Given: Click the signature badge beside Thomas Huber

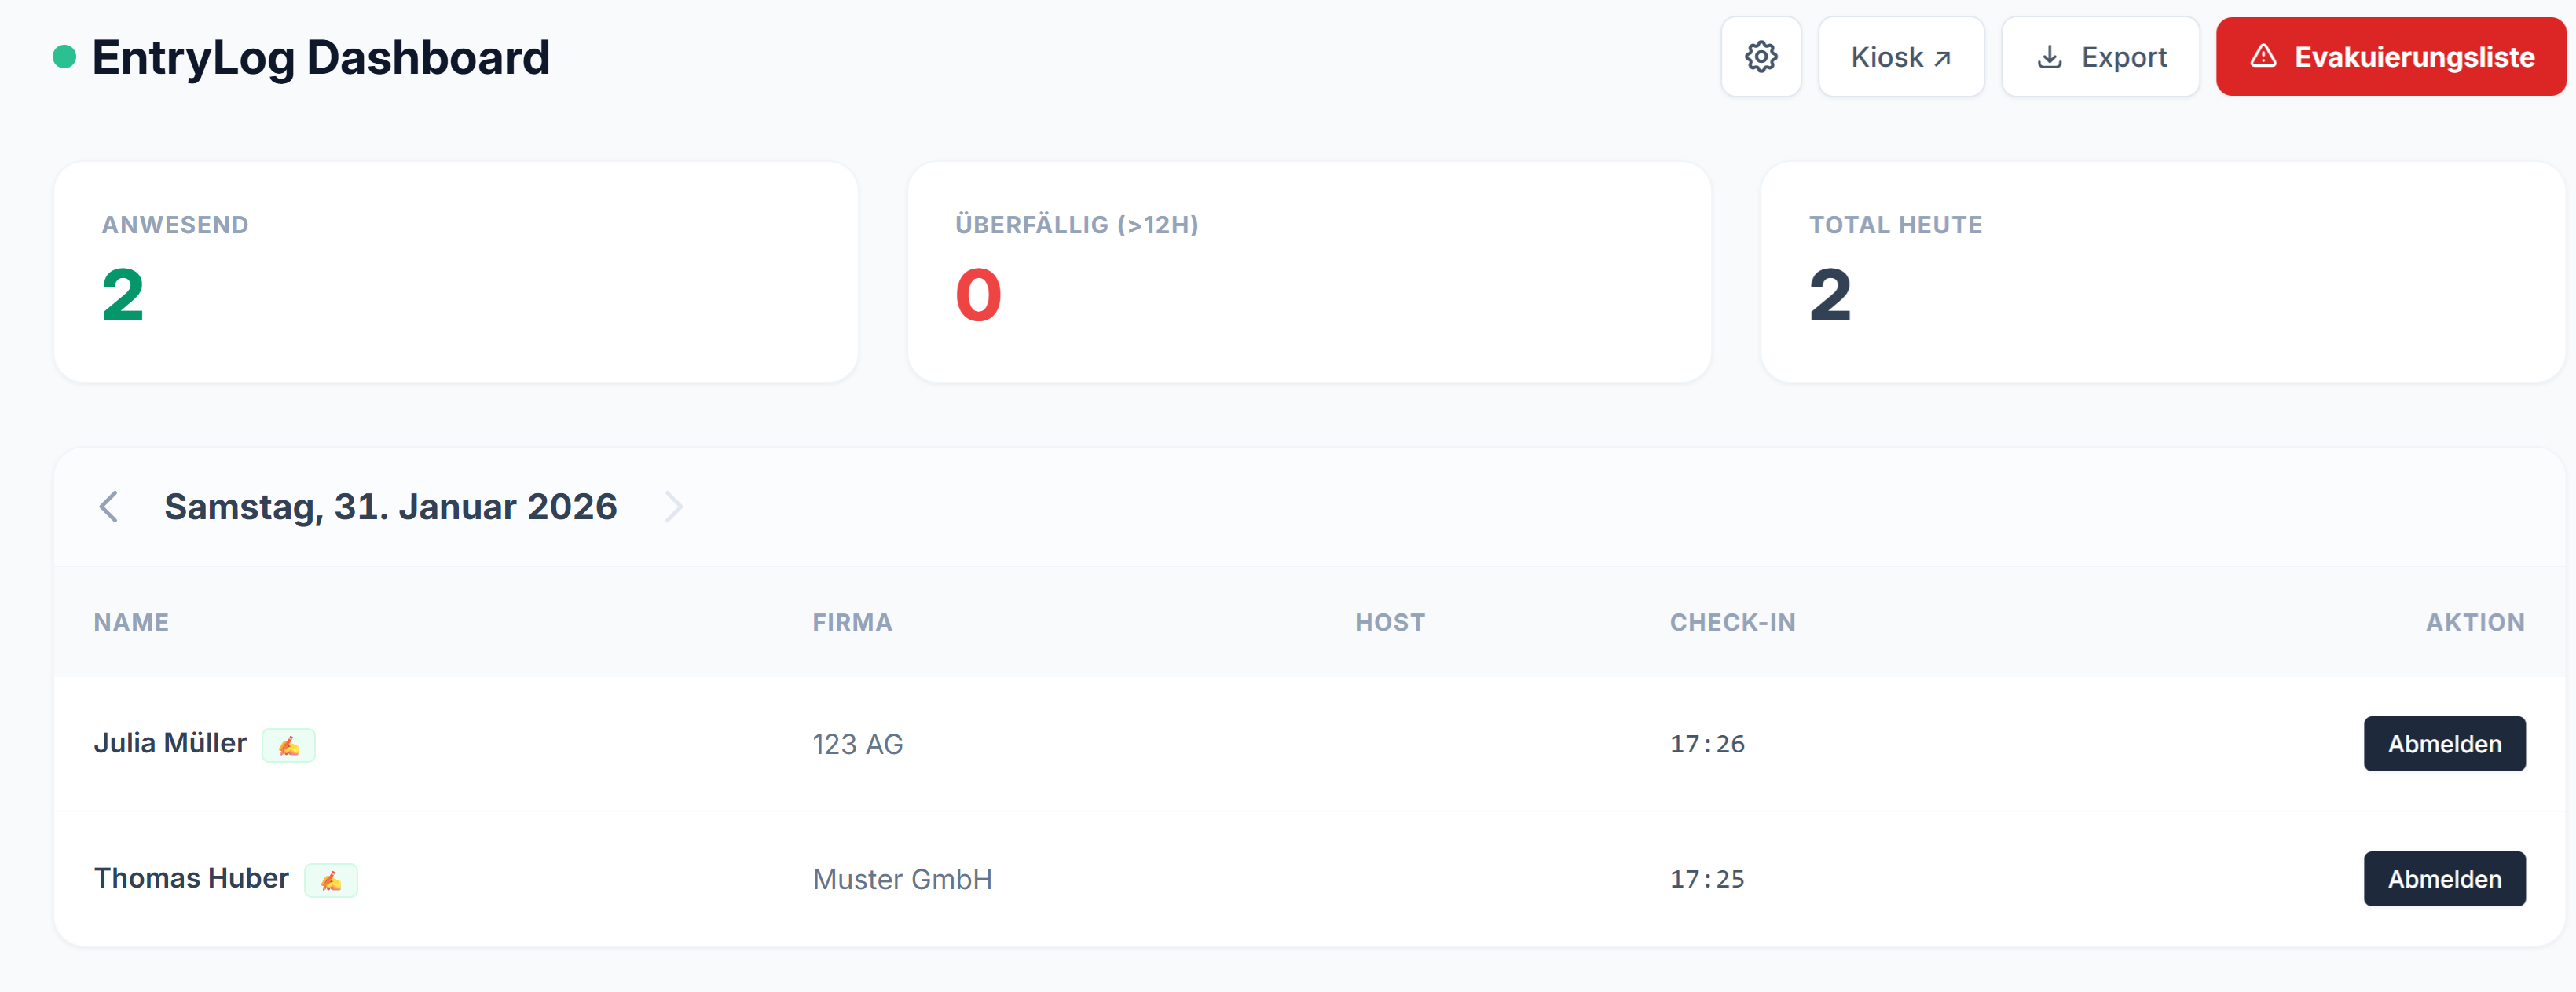Looking at the screenshot, I should pyautogui.click(x=330, y=880).
